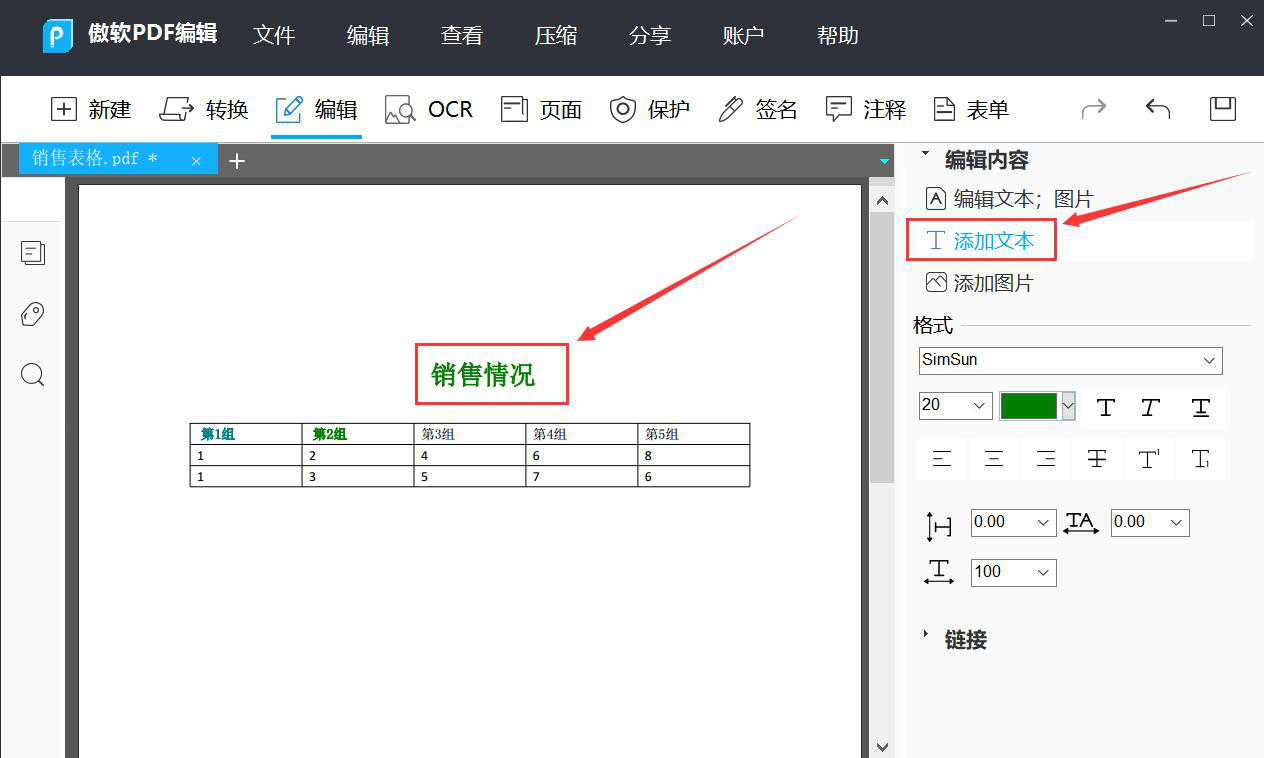The height and width of the screenshot is (758, 1264).
Task: Expand the 链接 section
Action: click(925, 634)
